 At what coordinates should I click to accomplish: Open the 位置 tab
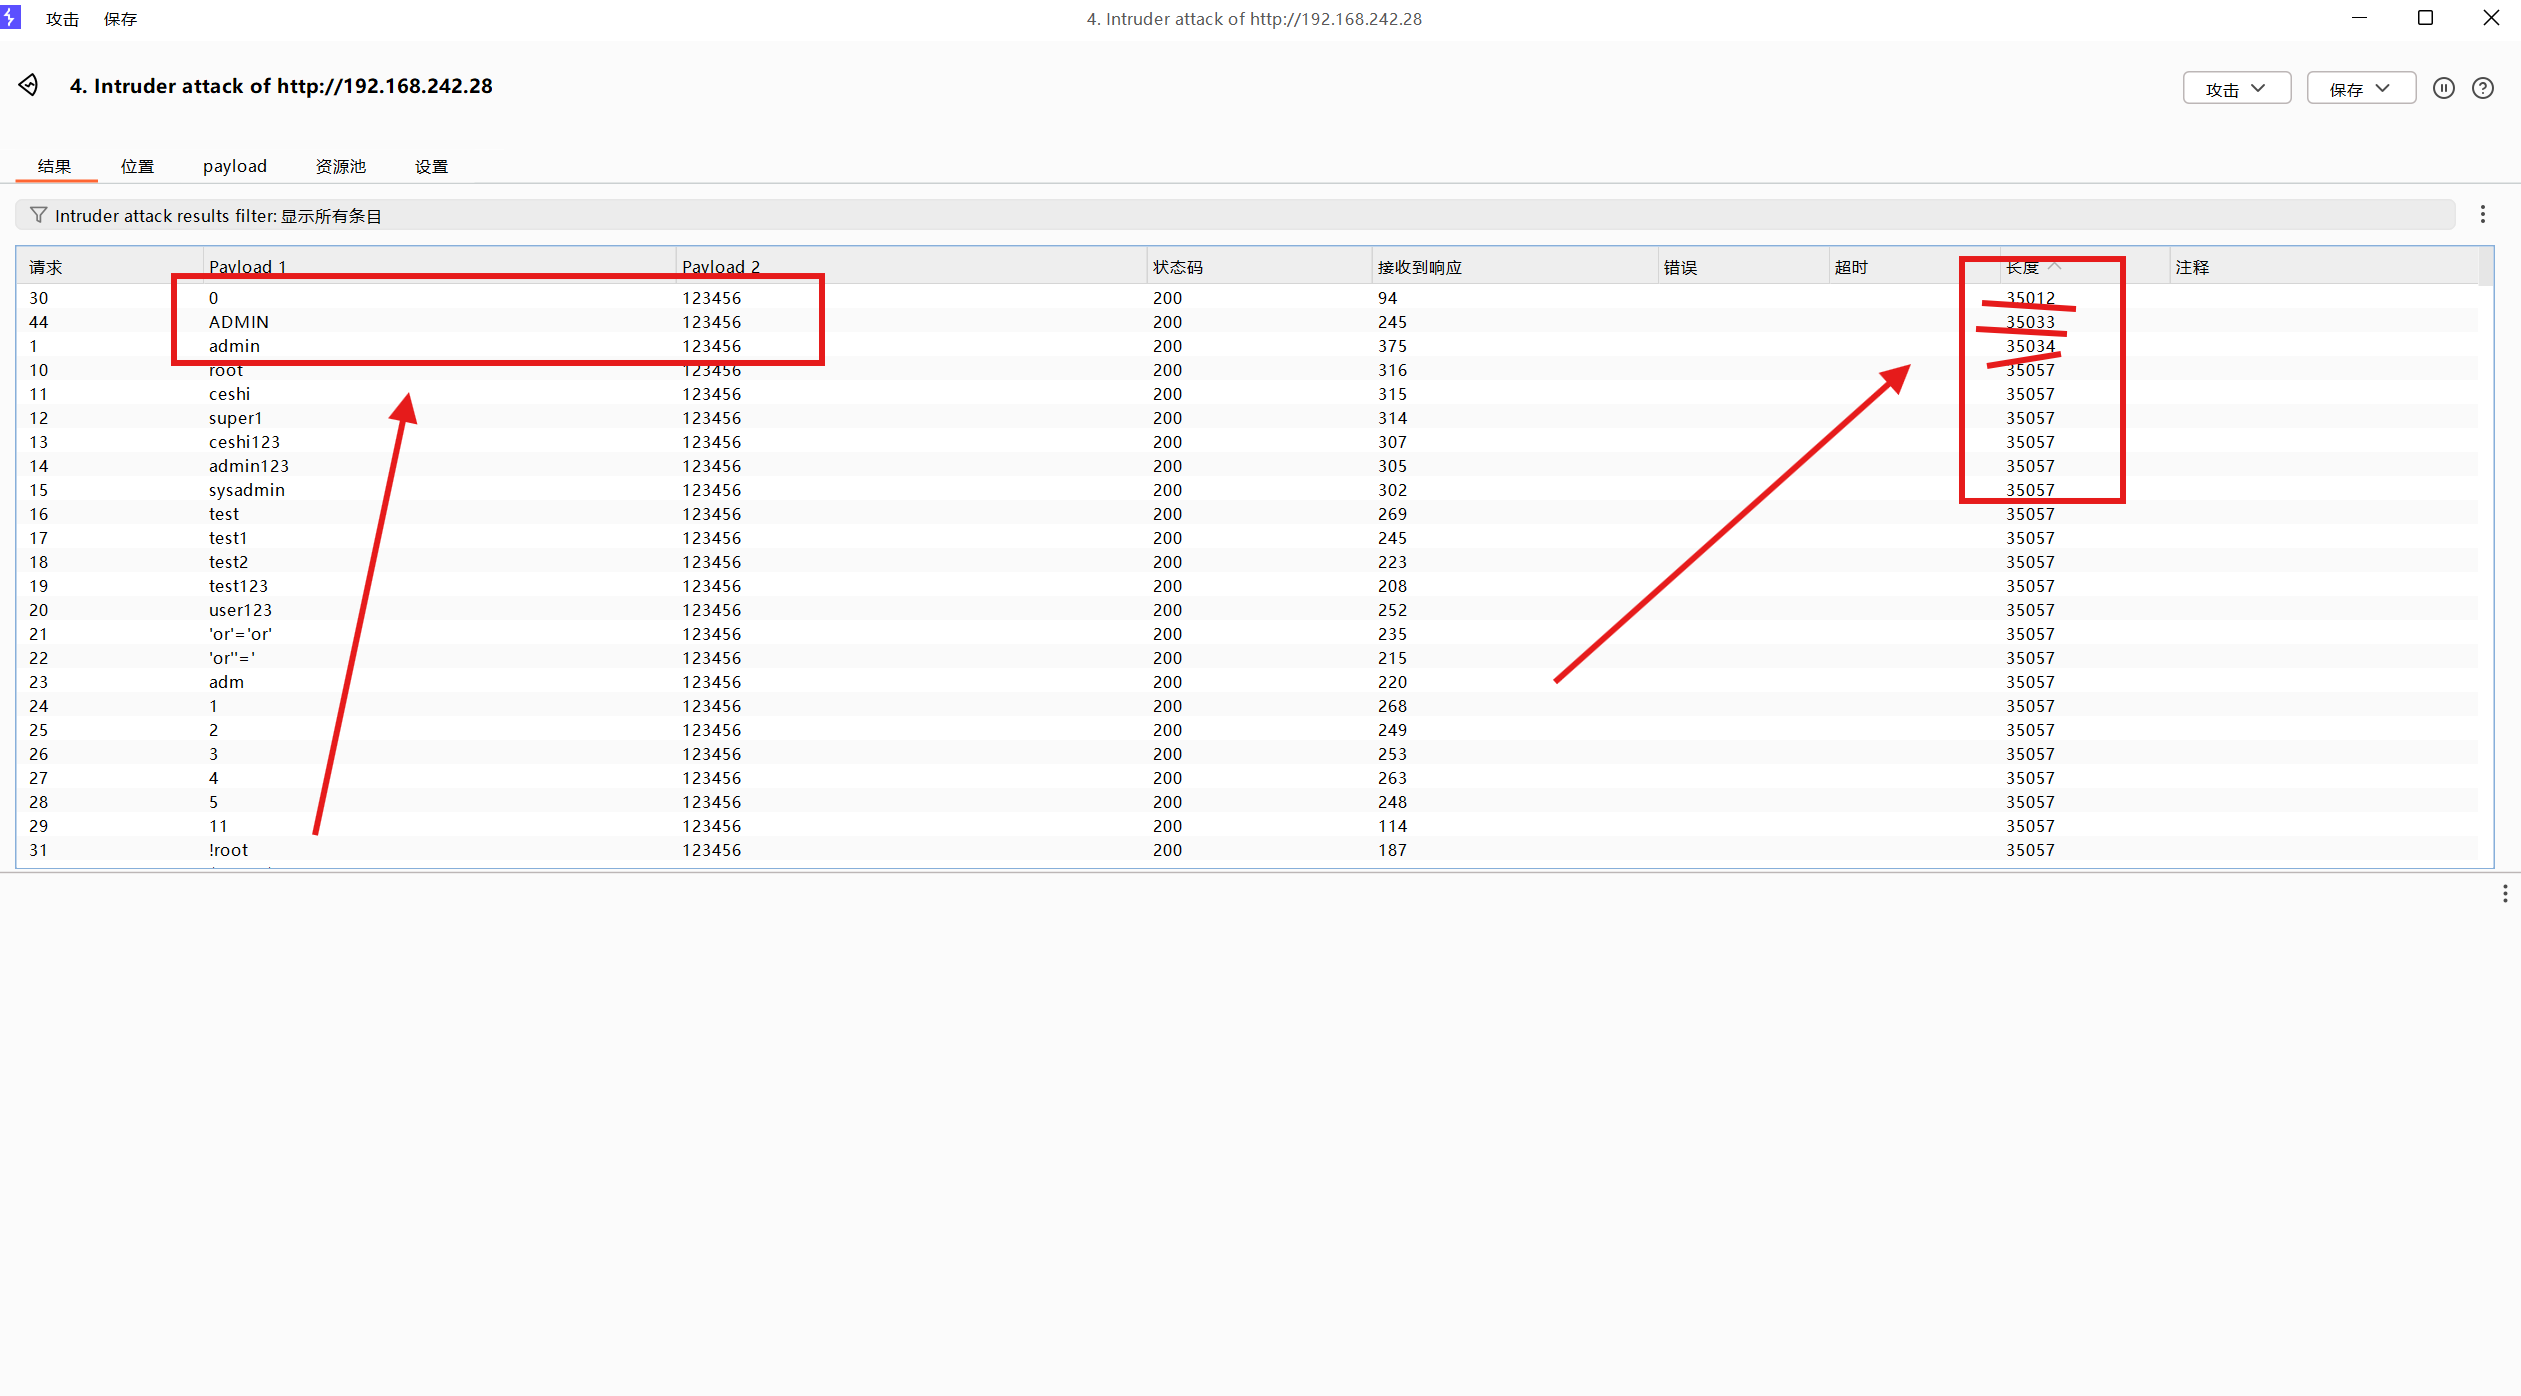137,166
